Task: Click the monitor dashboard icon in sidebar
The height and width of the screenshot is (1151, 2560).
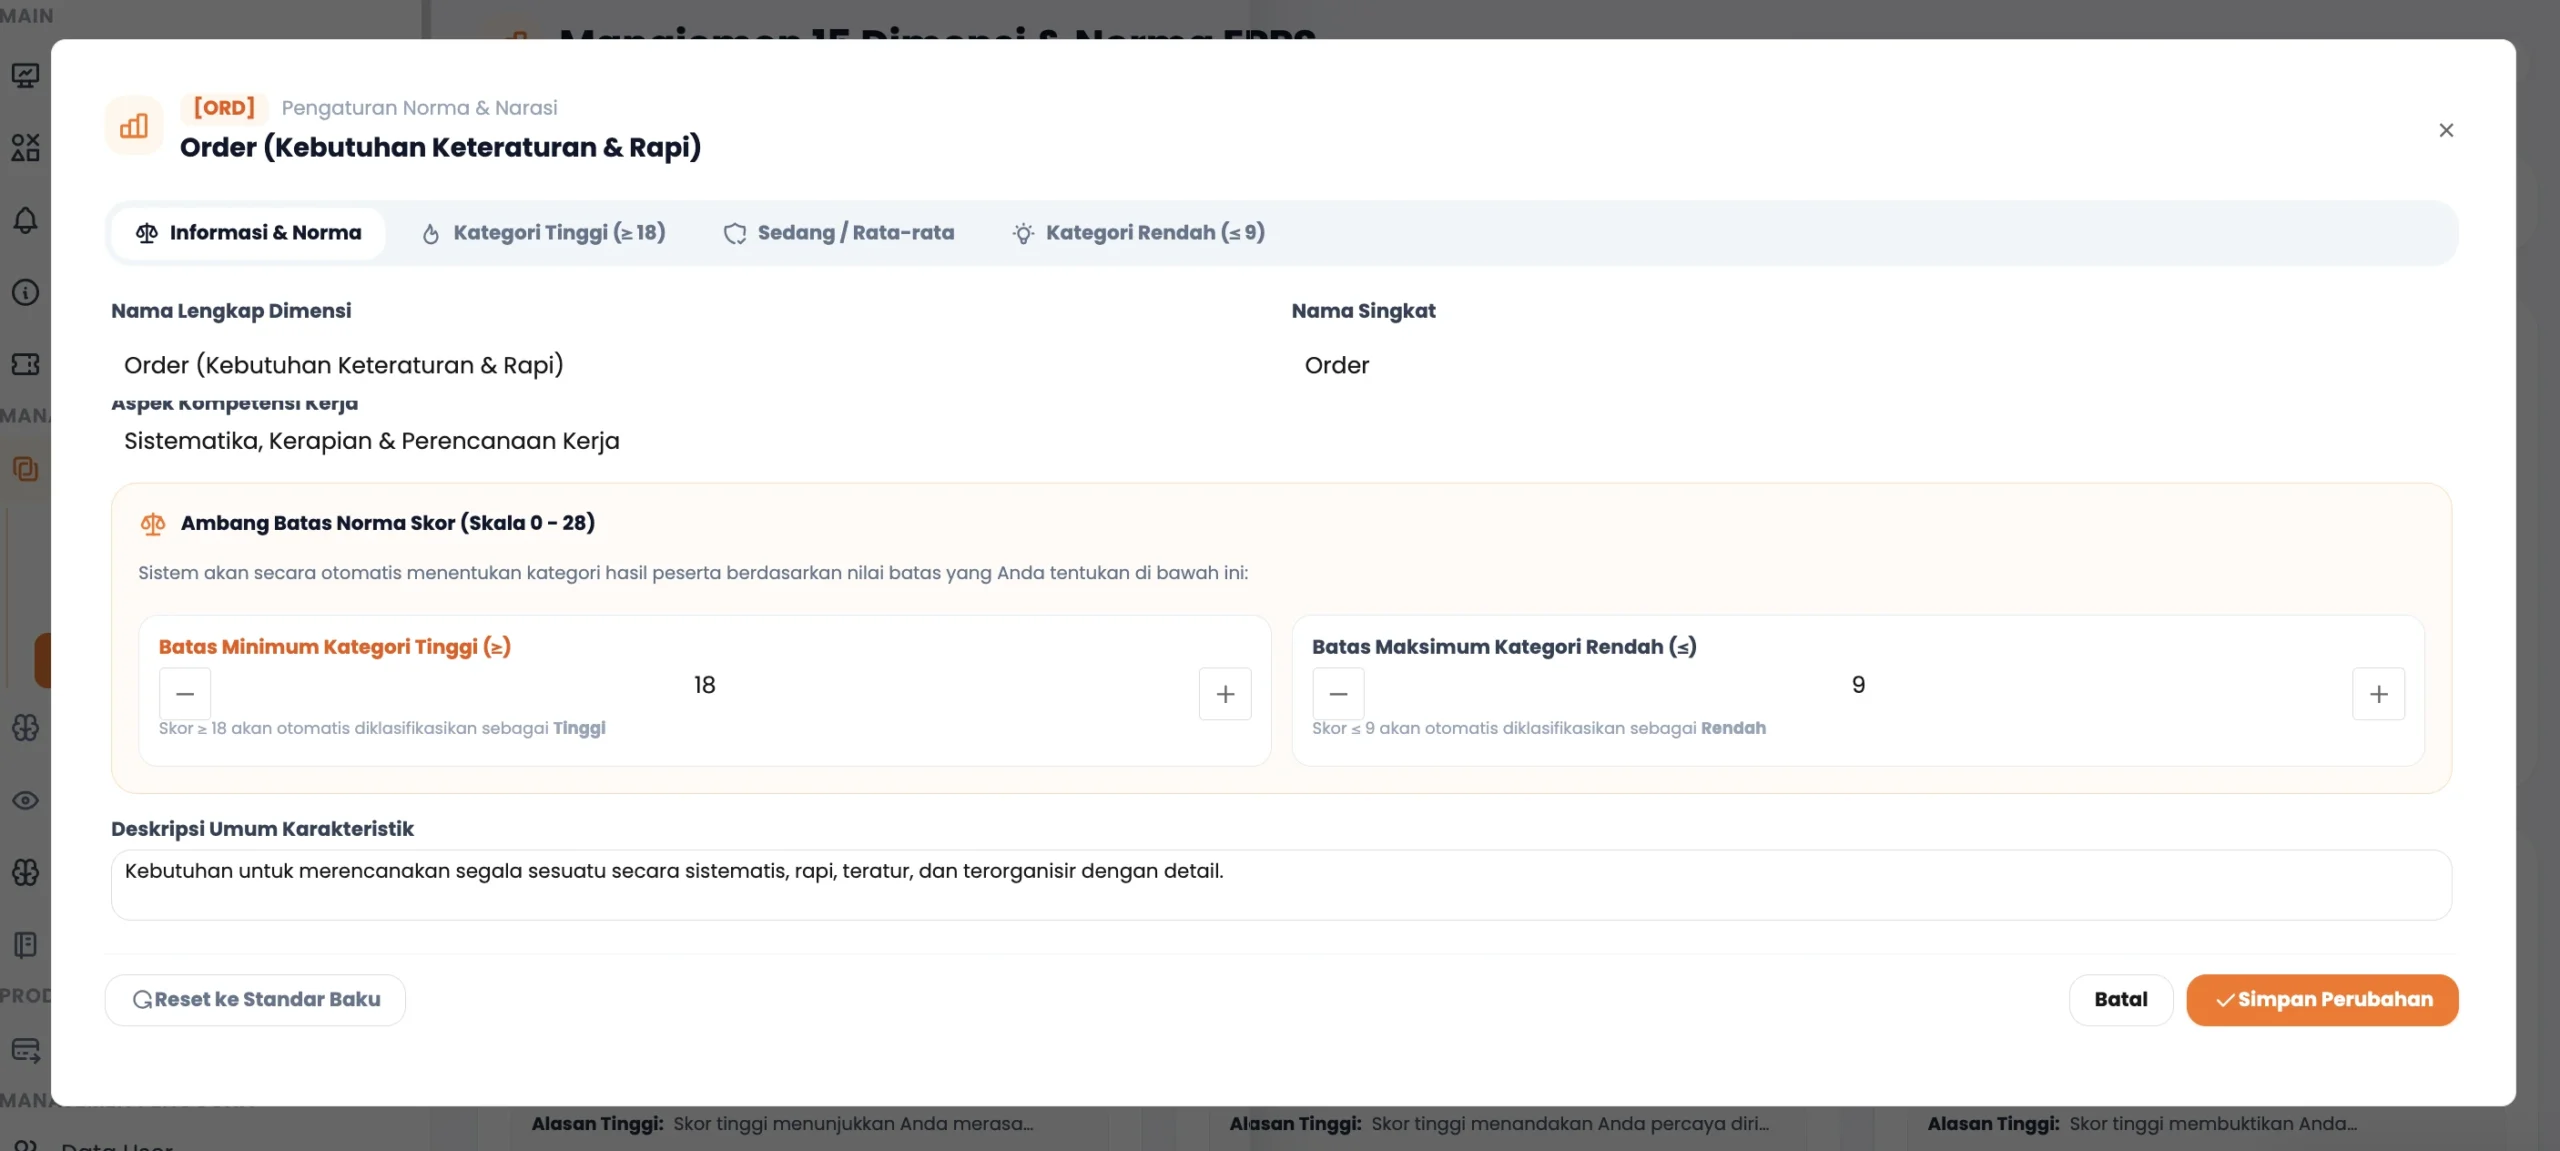Action: (x=25, y=75)
